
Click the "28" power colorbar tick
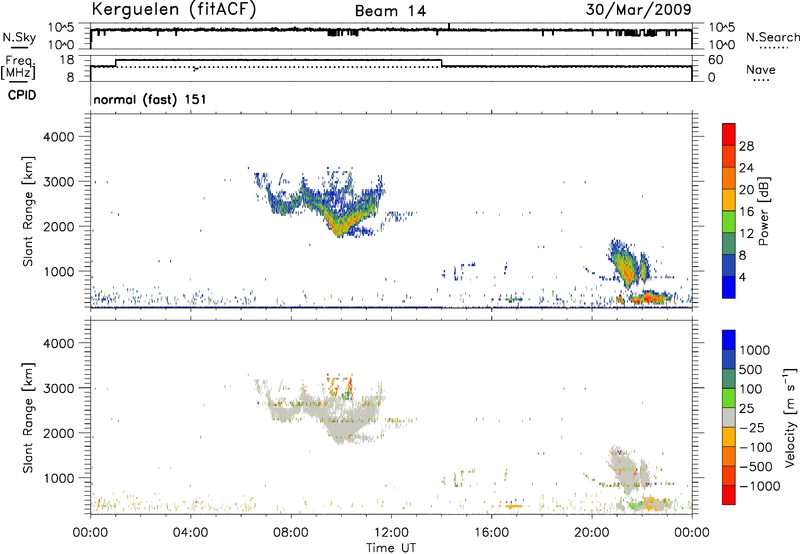click(746, 146)
